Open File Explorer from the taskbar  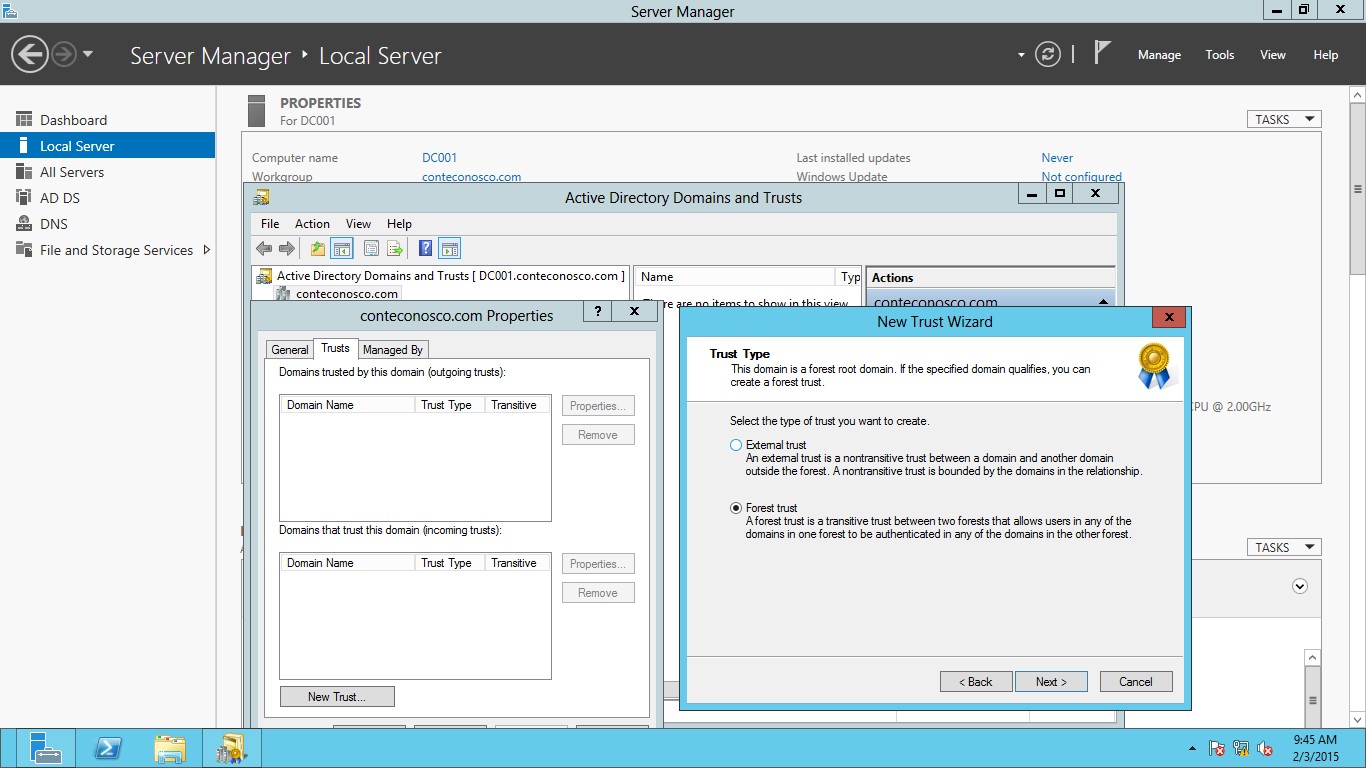[x=170, y=747]
